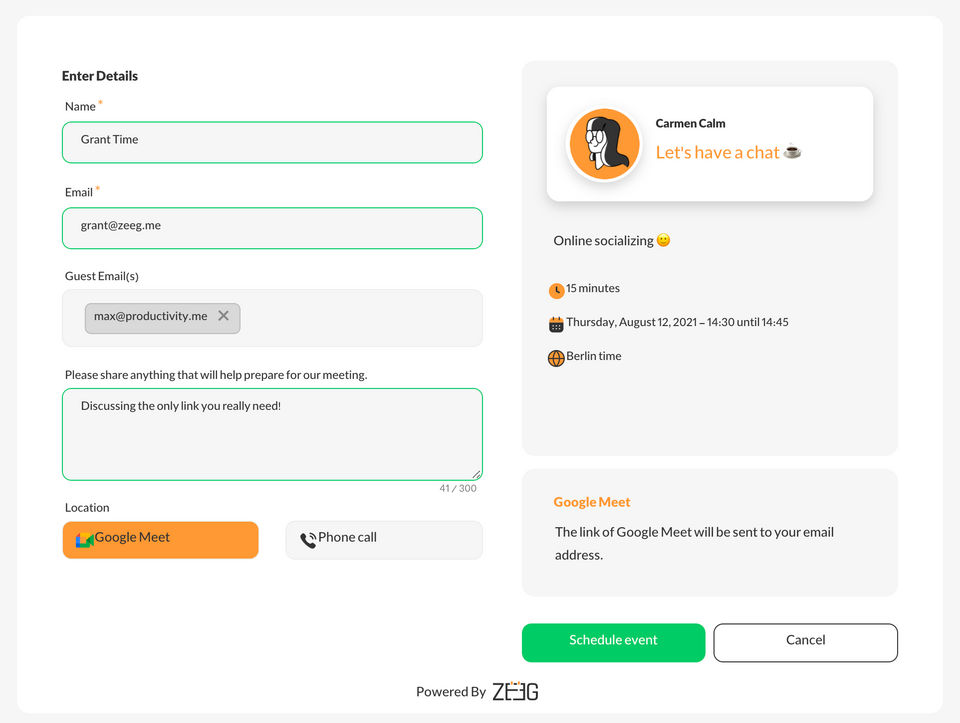Viewport: 960px width, 723px height.
Task: Click the orange clock duration icon
Action: point(556,291)
